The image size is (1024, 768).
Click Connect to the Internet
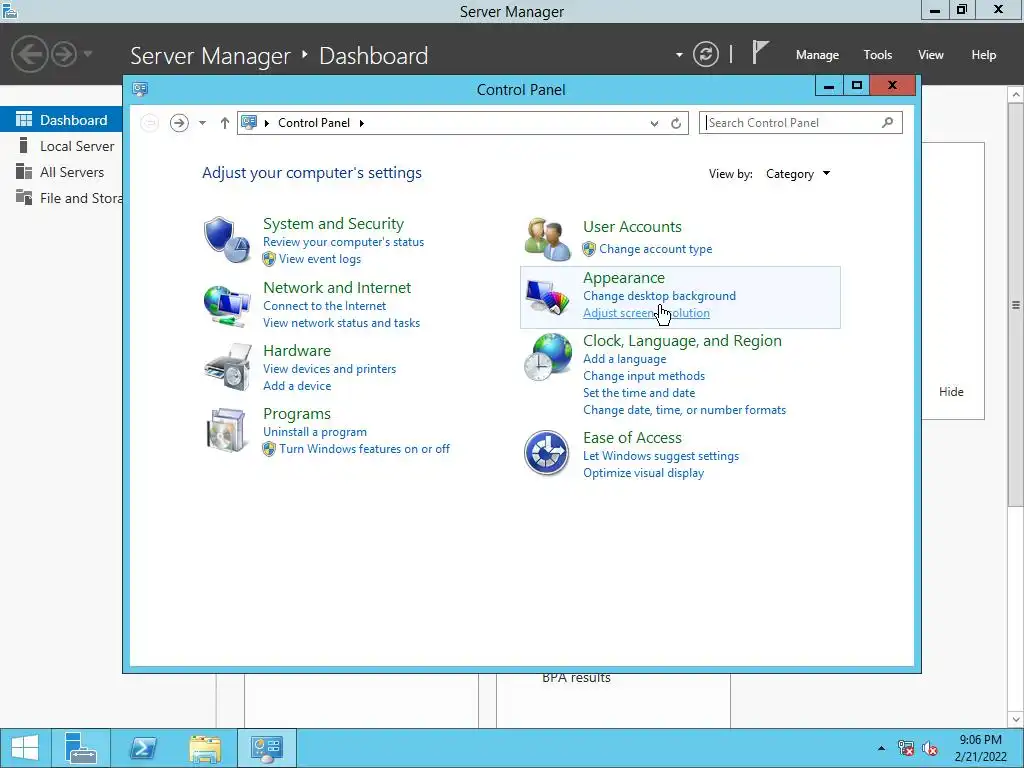[x=325, y=306]
